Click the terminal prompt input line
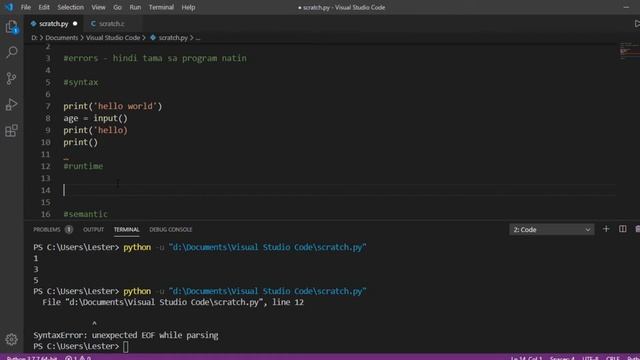Viewport: 640px width, 360px height. pyautogui.click(x=125, y=346)
